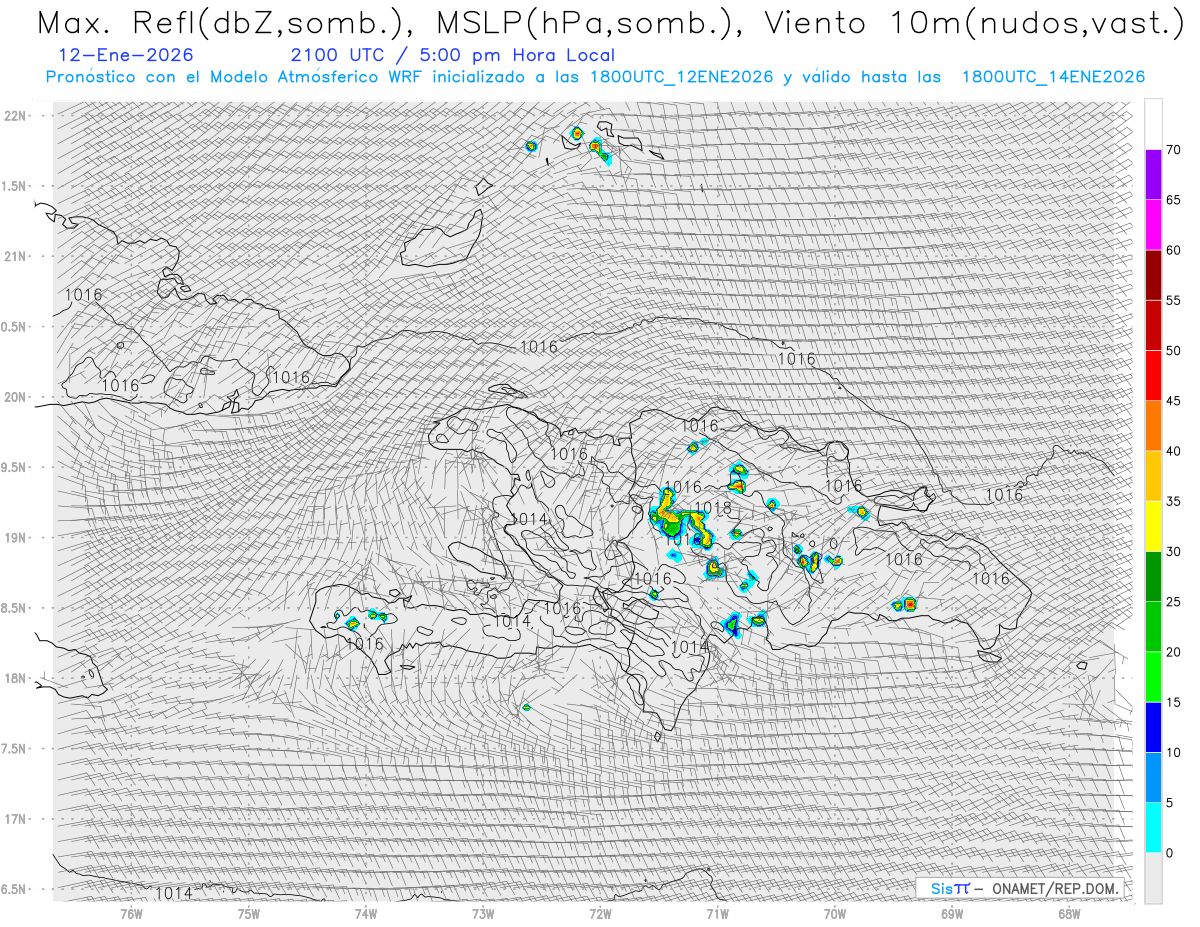
Task: Click the colorbar value label '30'
Action: tap(1174, 551)
